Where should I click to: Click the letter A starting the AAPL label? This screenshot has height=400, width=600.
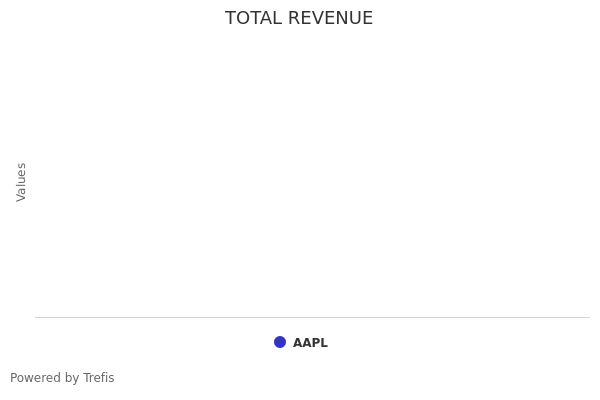(x=297, y=343)
